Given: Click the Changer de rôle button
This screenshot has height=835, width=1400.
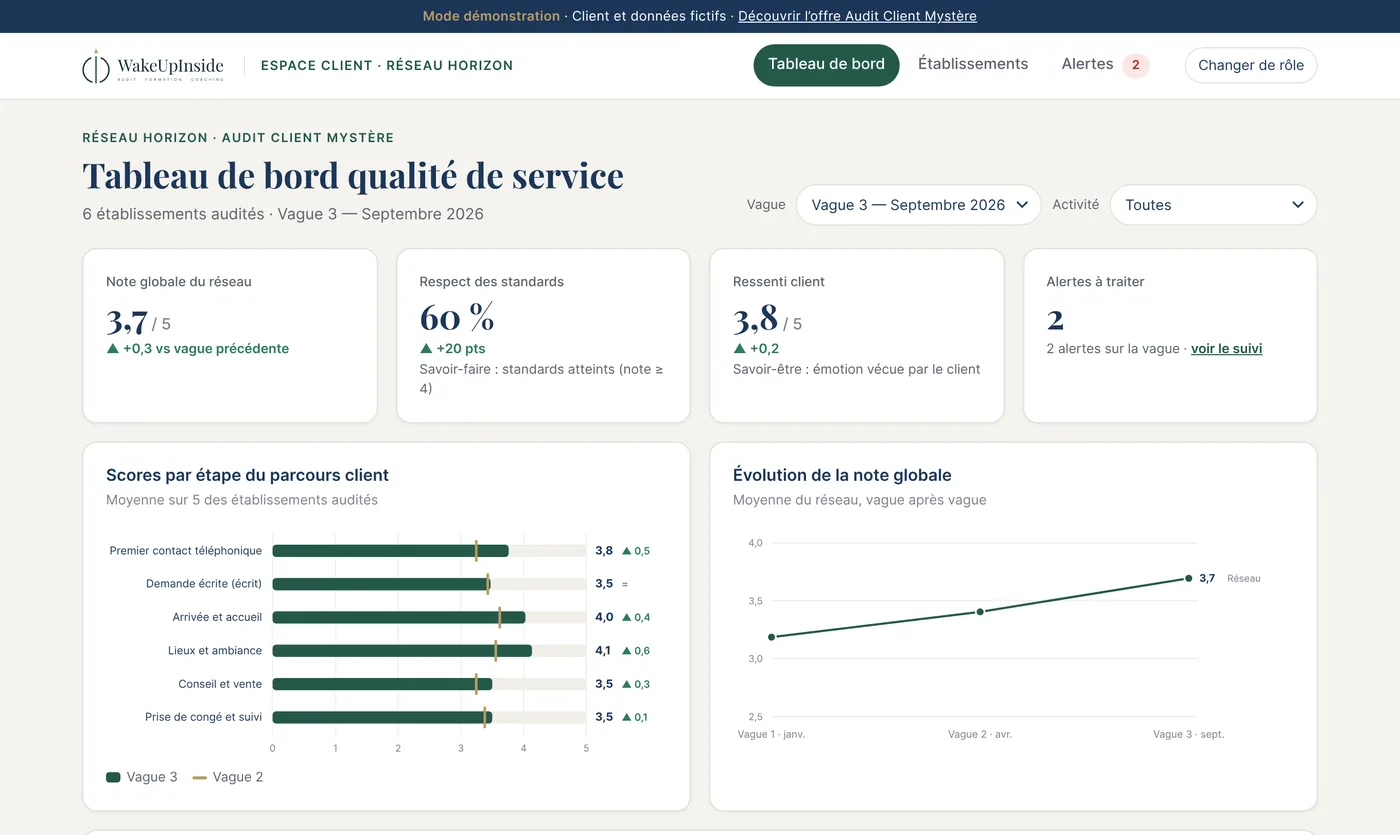Looking at the screenshot, I should [1251, 65].
